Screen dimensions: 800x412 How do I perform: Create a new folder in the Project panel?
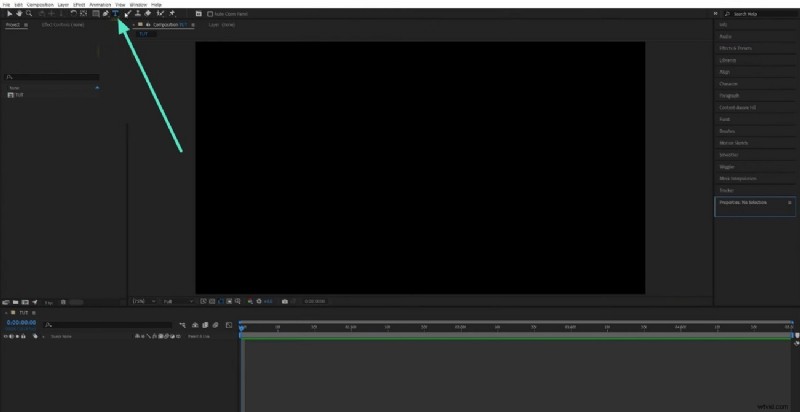click(x=15, y=302)
